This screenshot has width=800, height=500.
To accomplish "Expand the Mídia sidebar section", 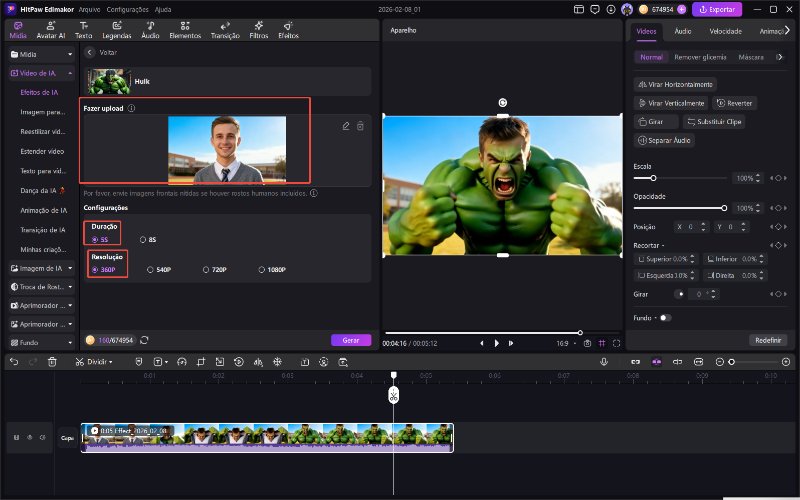I will (42, 54).
